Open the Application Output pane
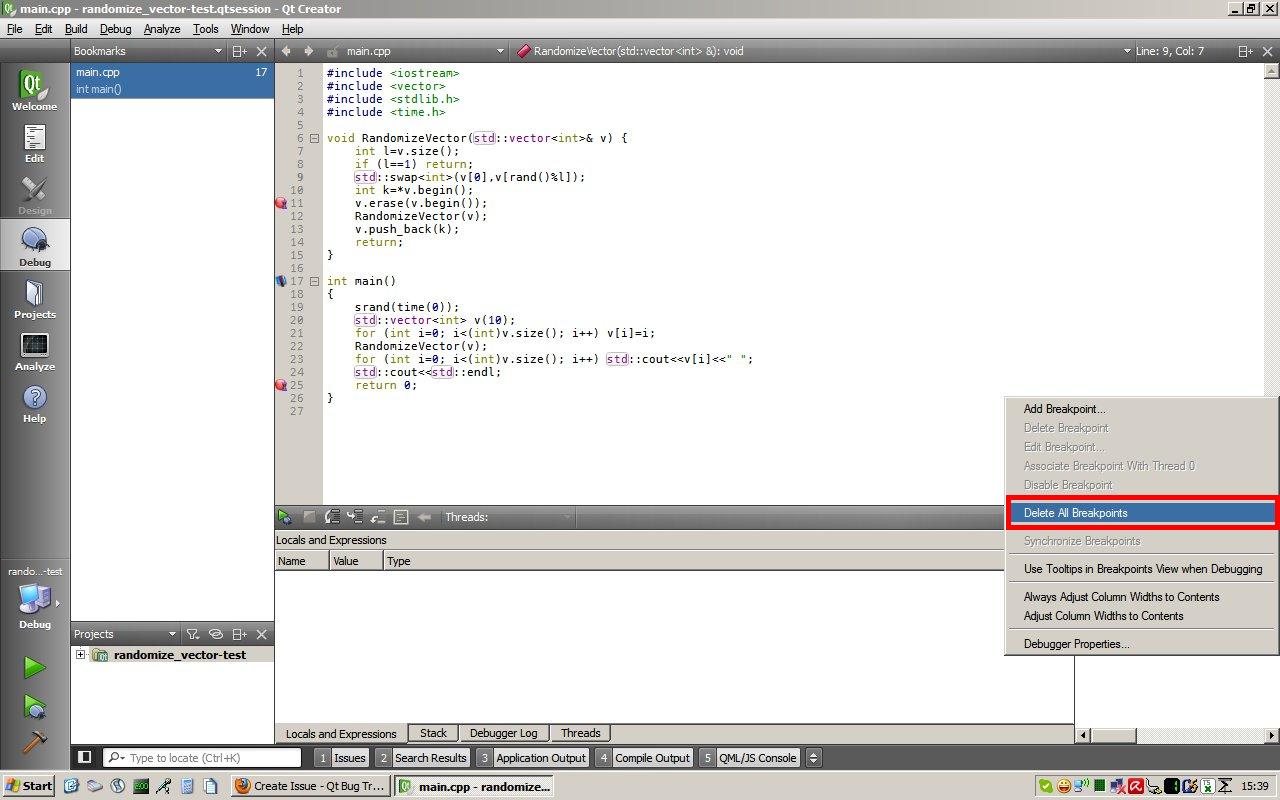The width and height of the screenshot is (1280, 800). pyautogui.click(x=532, y=758)
